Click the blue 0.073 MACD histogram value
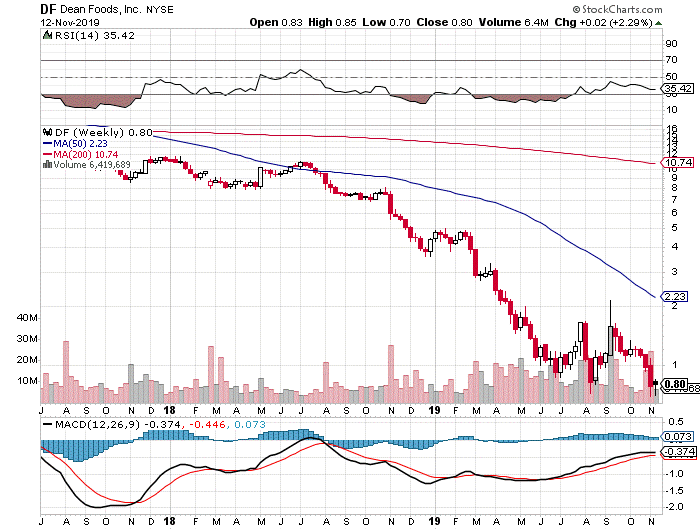Viewport: 700px width, 530px height. pyautogui.click(x=250, y=425)
